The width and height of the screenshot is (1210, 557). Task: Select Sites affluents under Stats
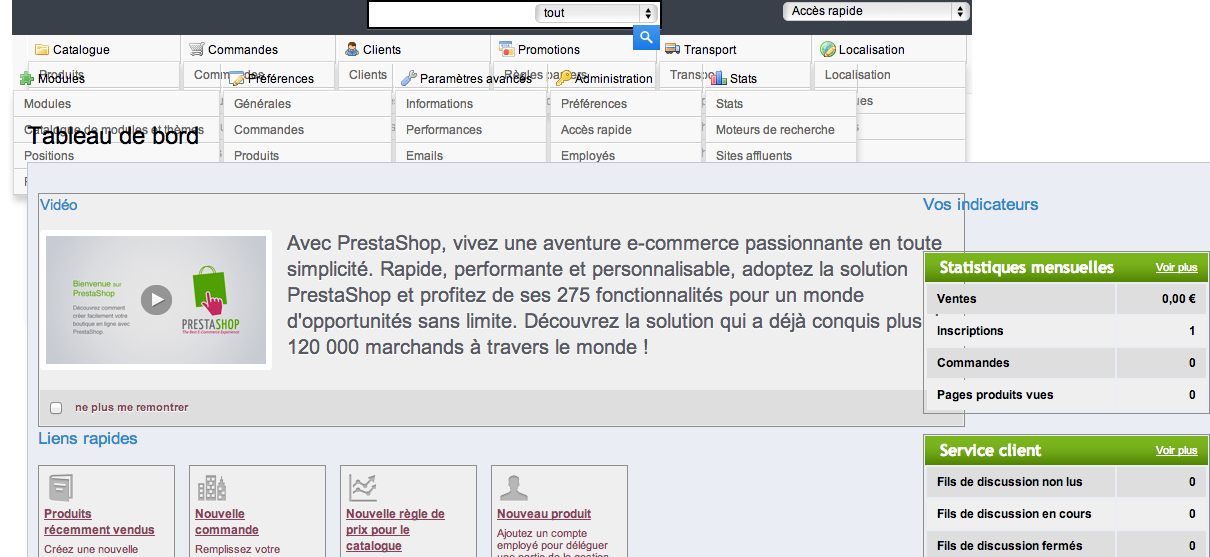754,156
